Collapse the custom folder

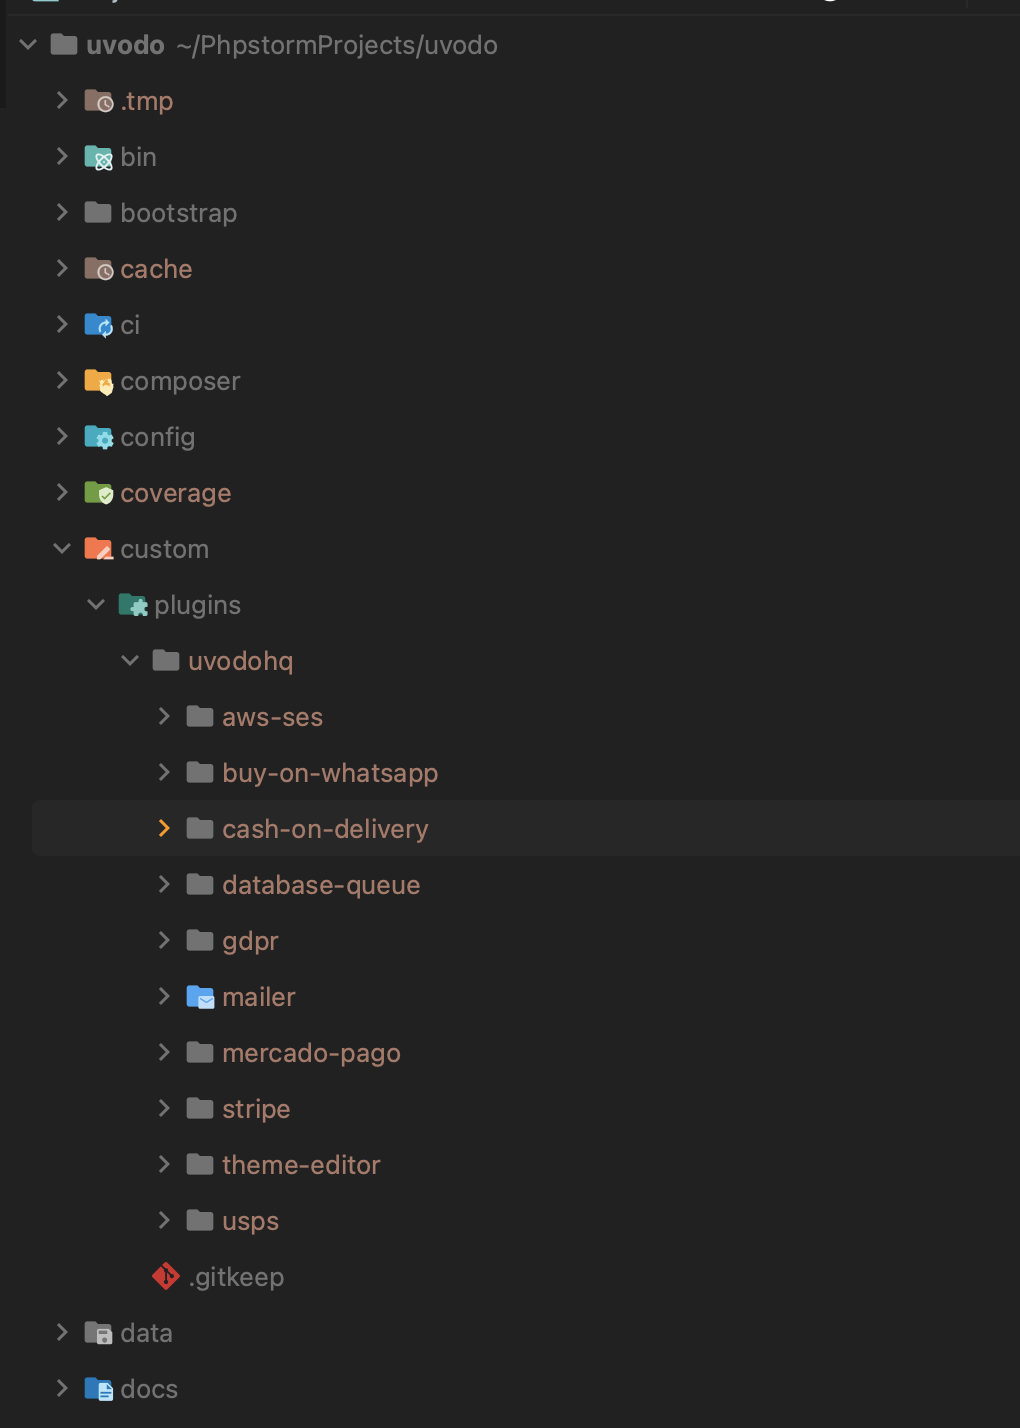pyautogui.click(x=62, y=549)
